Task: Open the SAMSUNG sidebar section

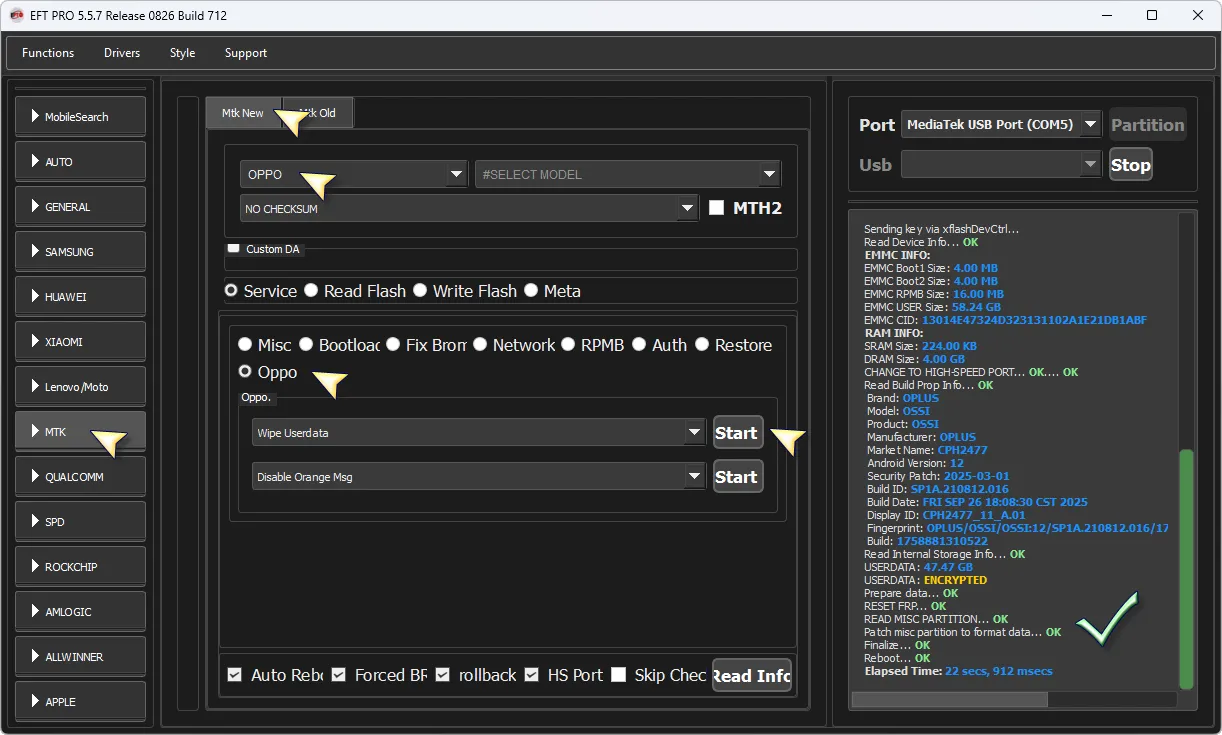Action: [x=80, y=252]
